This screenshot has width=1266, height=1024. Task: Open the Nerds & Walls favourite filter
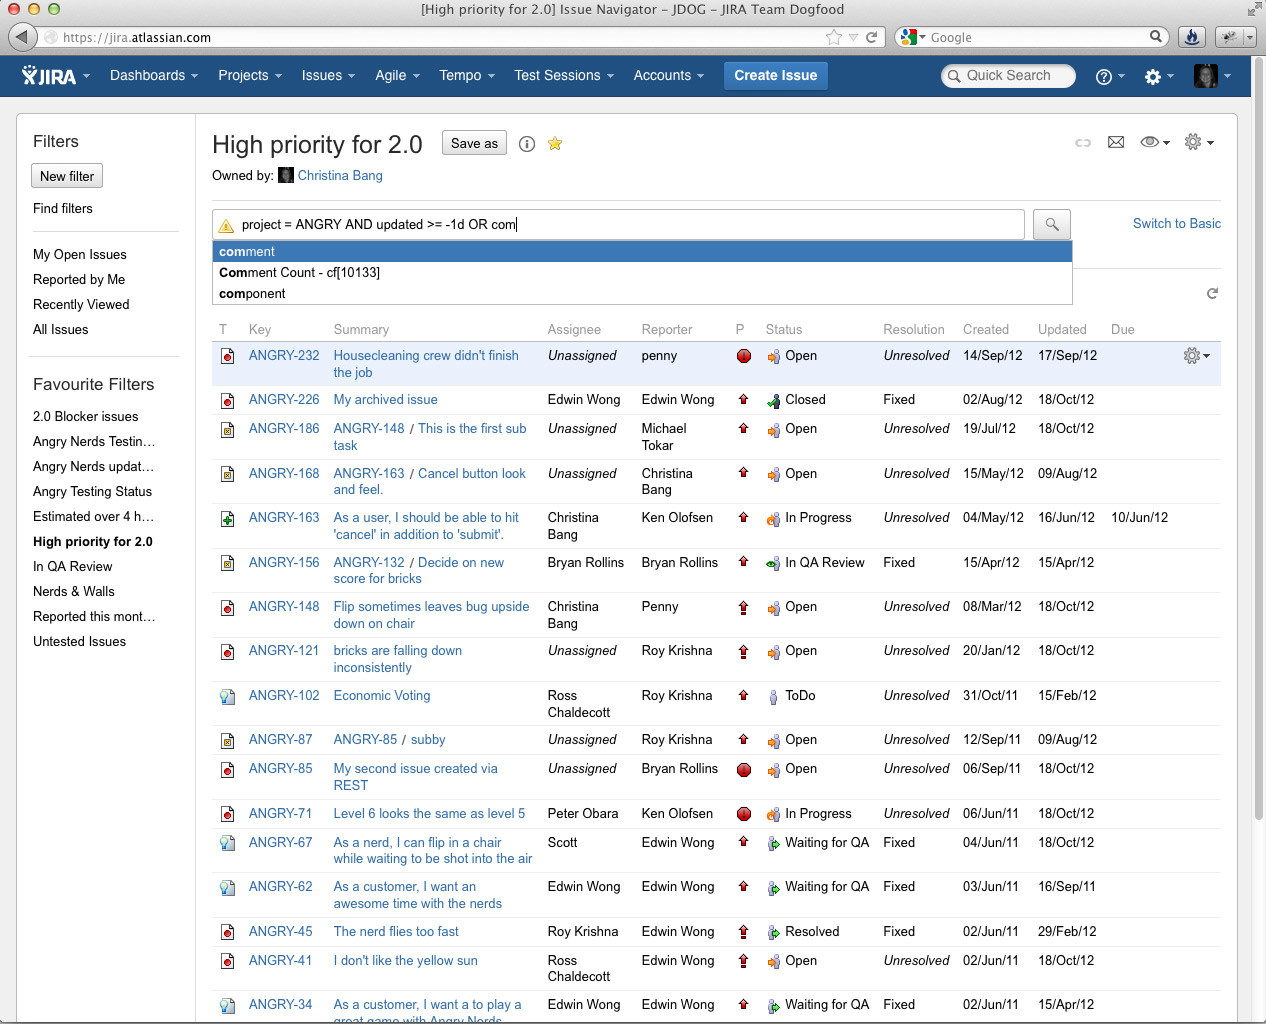pos(74,592)
